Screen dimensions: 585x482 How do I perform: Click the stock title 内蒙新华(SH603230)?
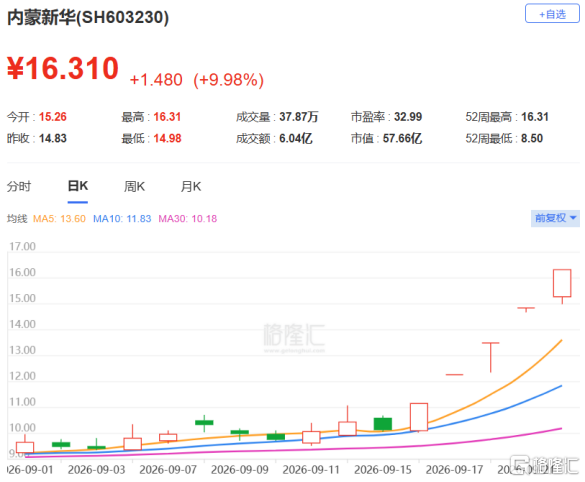point(88,17)
